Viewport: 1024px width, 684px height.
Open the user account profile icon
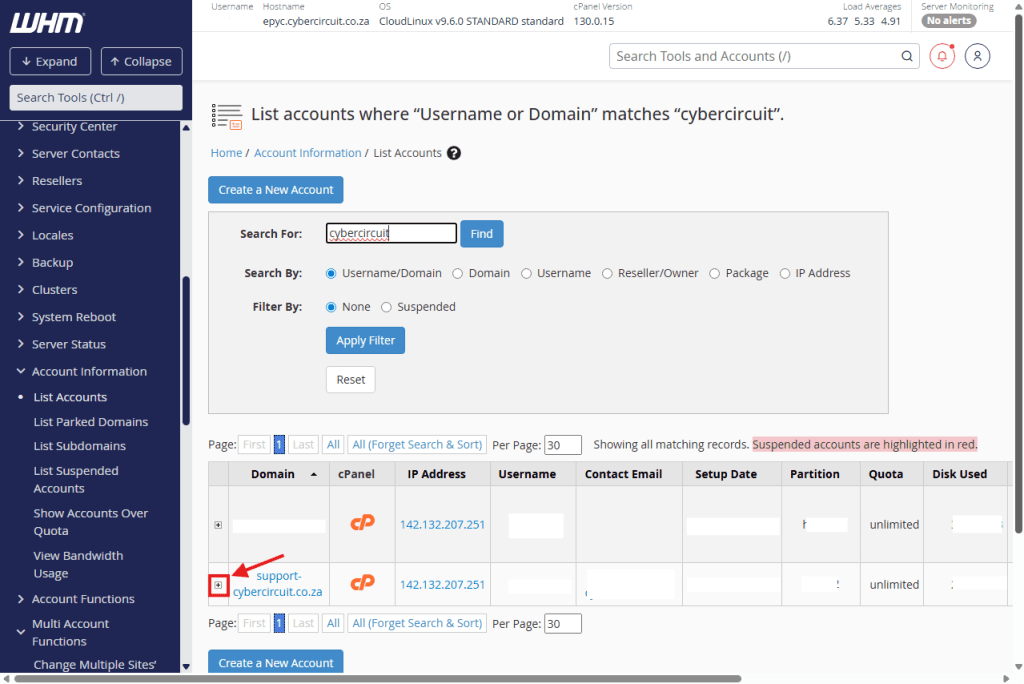coord(977,56)
